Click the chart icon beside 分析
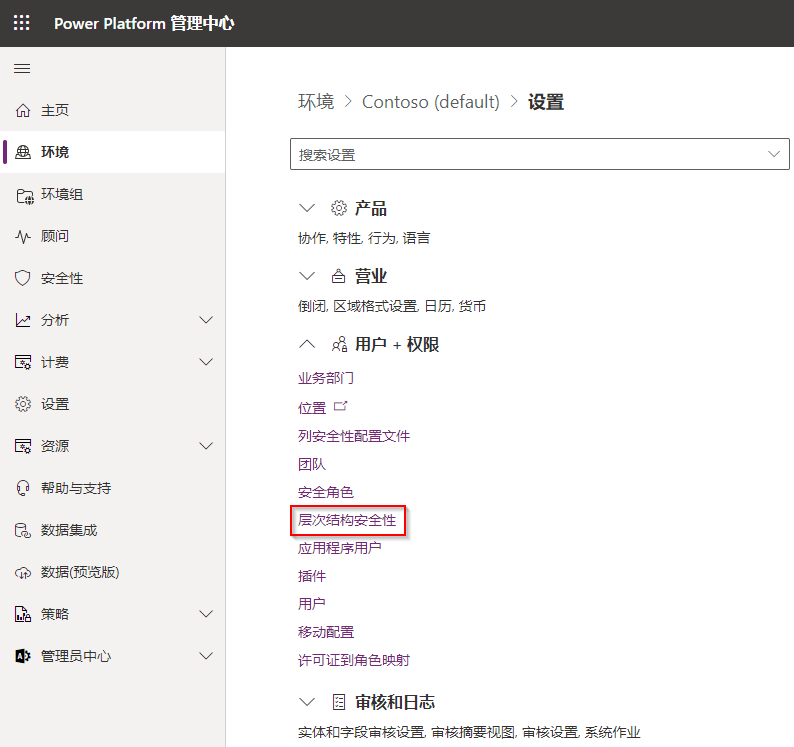Image resolution: width=794 pixels, height=747 pixels. click(23, 320)
